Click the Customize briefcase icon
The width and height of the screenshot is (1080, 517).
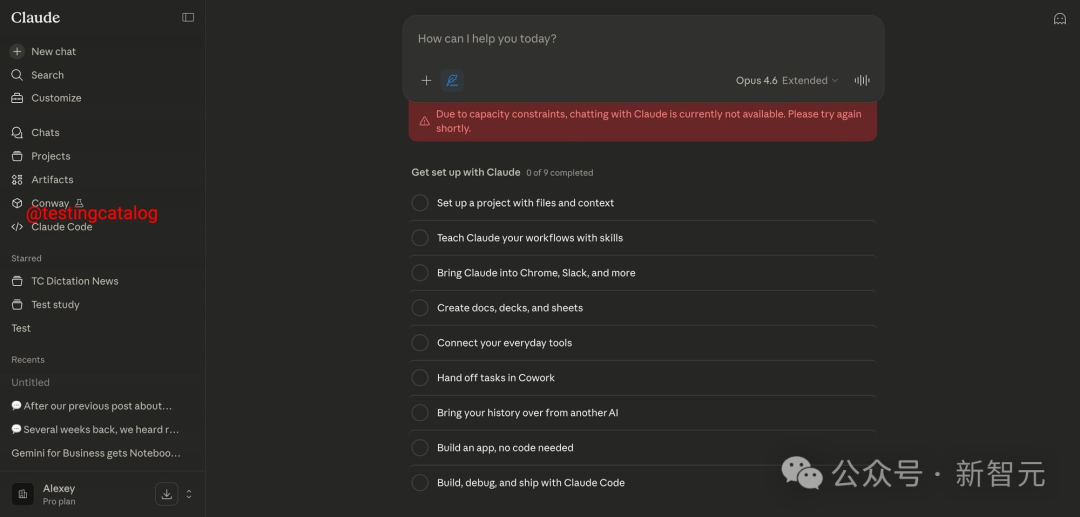coord(17,98)
